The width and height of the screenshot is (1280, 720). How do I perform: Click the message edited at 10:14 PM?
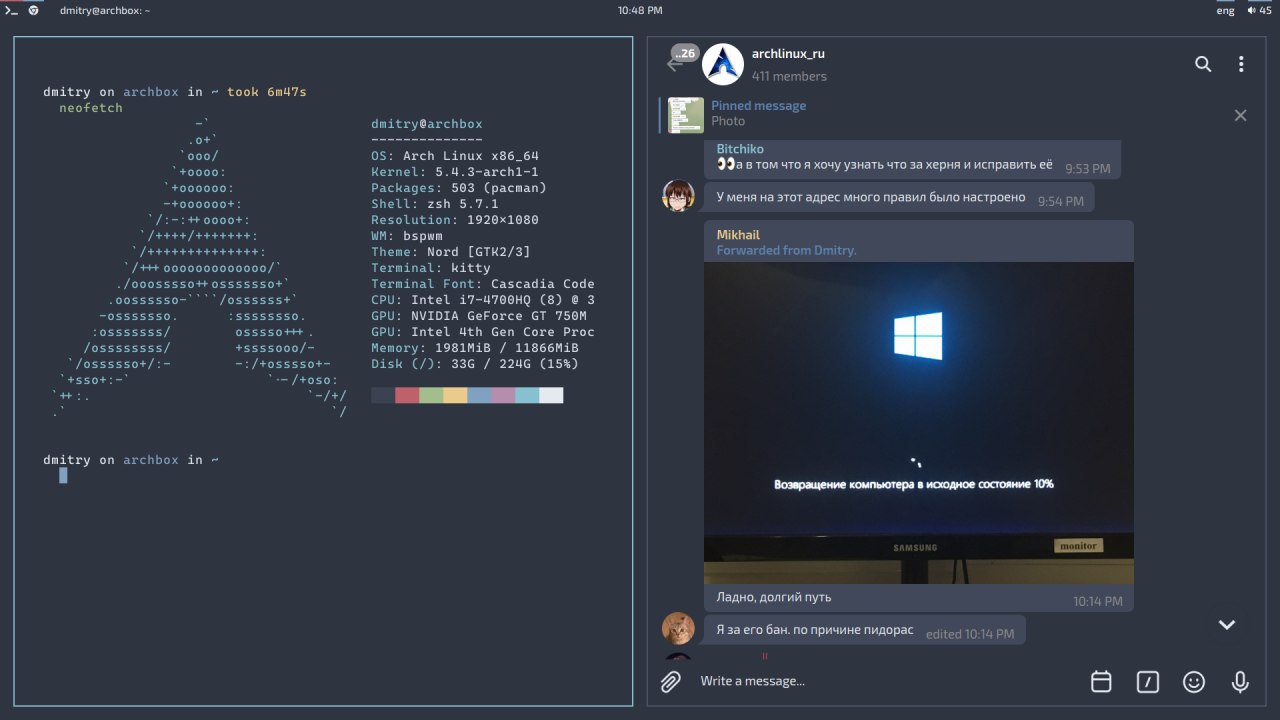(x=865, y=630)
